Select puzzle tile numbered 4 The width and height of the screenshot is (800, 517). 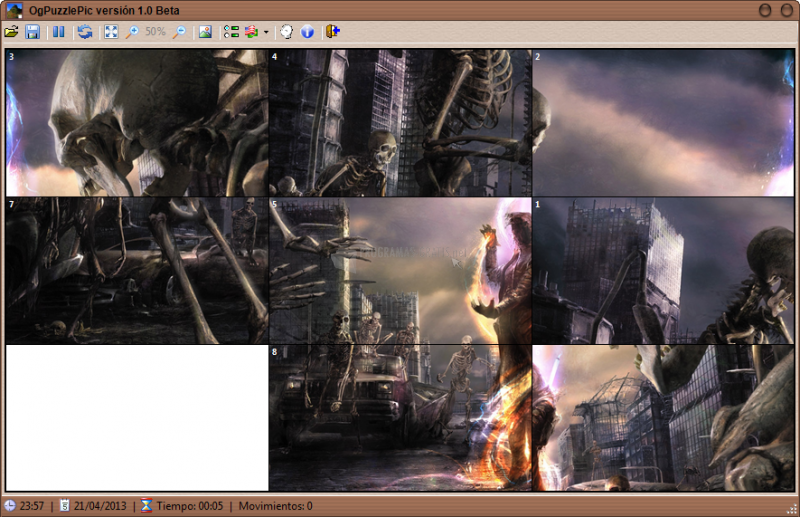400,123
